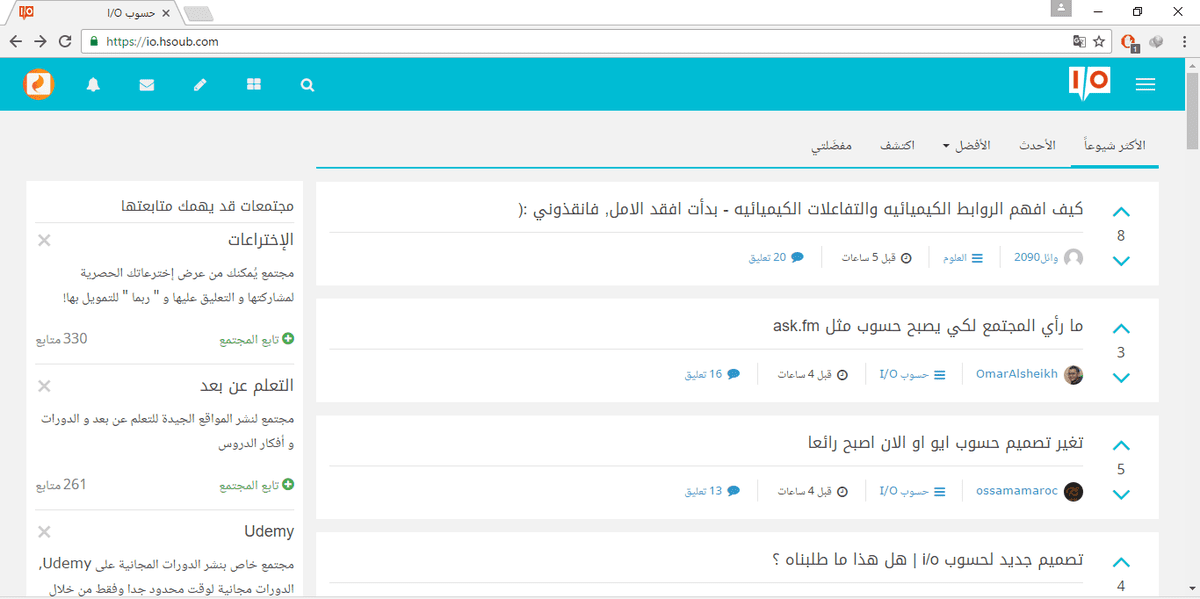This screenshot has height=599, width=1200.
Task: Click the translate page icon
Action: click(1078, 42)
